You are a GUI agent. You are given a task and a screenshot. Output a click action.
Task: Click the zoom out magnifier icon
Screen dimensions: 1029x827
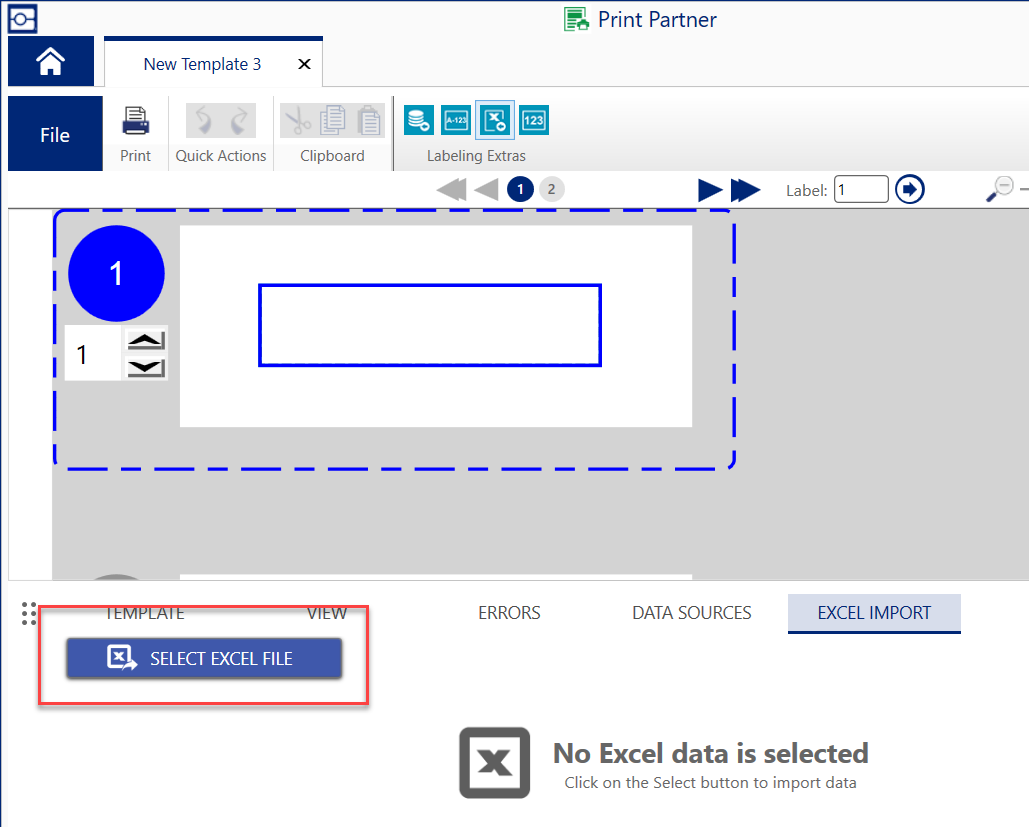pyautogui.click(x=999, y=188)
